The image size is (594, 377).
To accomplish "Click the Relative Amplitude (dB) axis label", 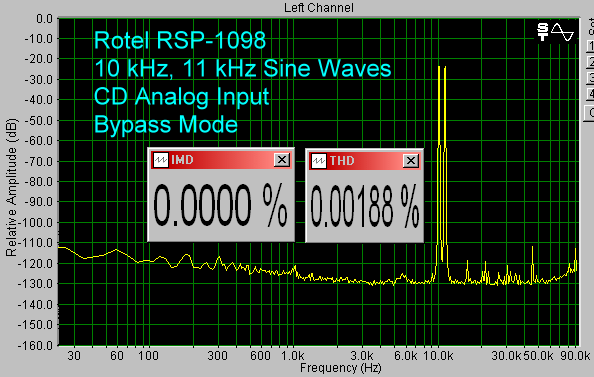I will tap(11, 188).
